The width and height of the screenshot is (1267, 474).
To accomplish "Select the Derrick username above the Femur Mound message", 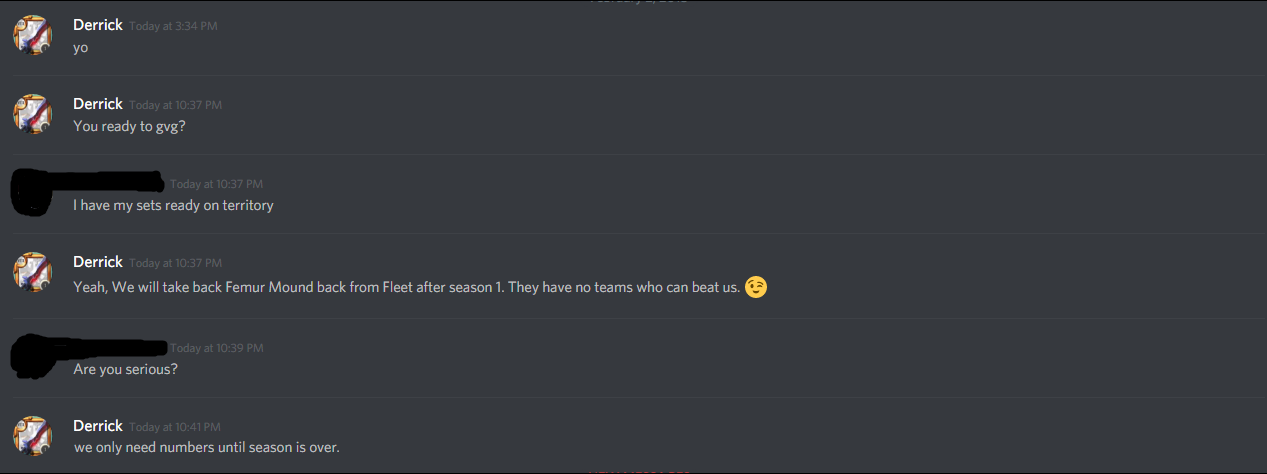I will coord(98,262).
